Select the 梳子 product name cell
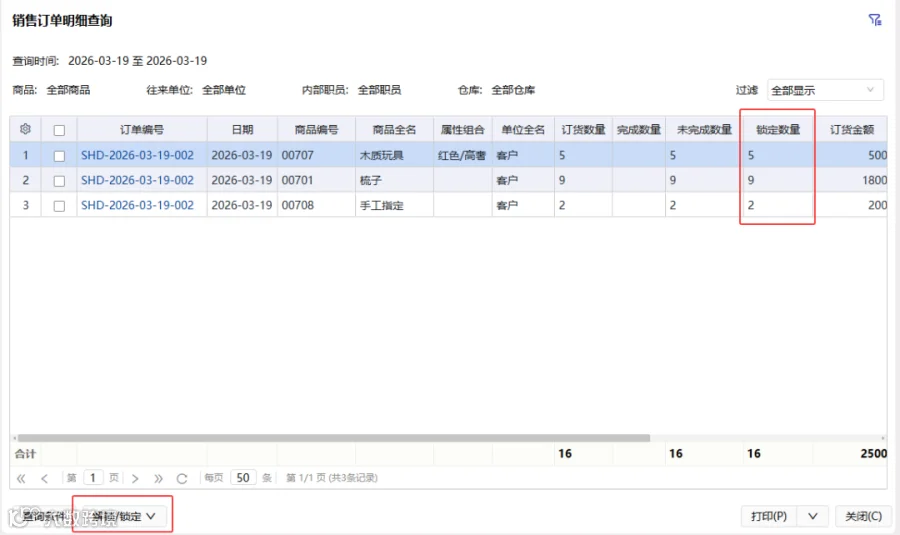The image size is (900, 535). point(394,180)
